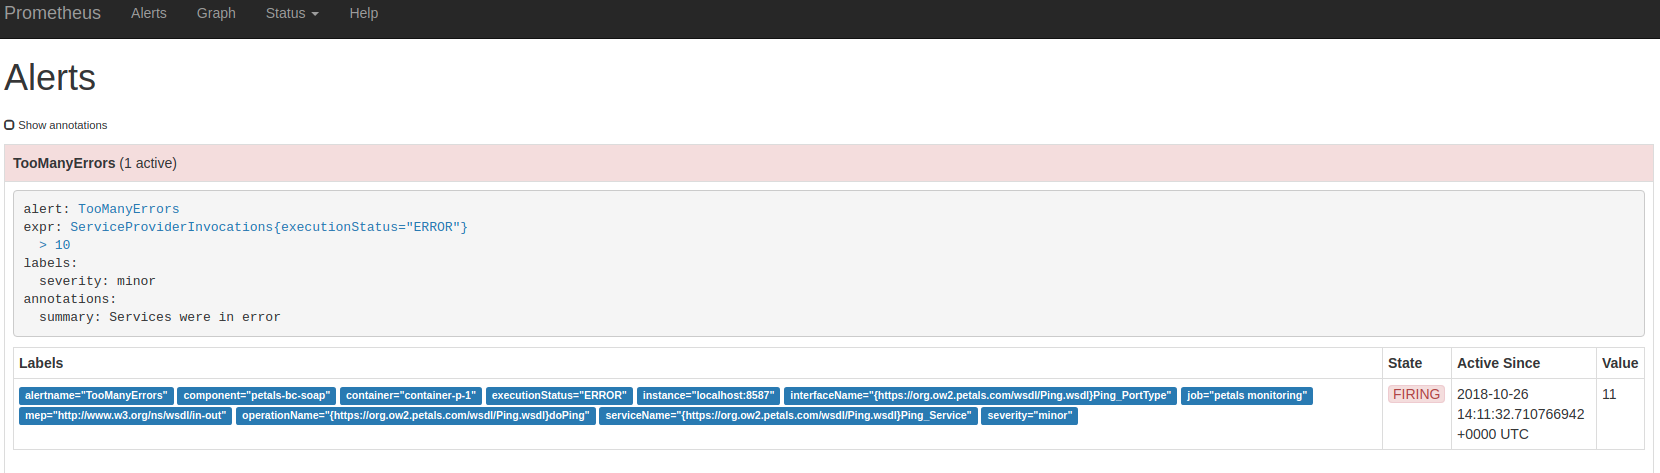The height and width of the screenshot is (473, 1660).
Task: Open the Alerts navigation item
Action: [x=149, y=13]
